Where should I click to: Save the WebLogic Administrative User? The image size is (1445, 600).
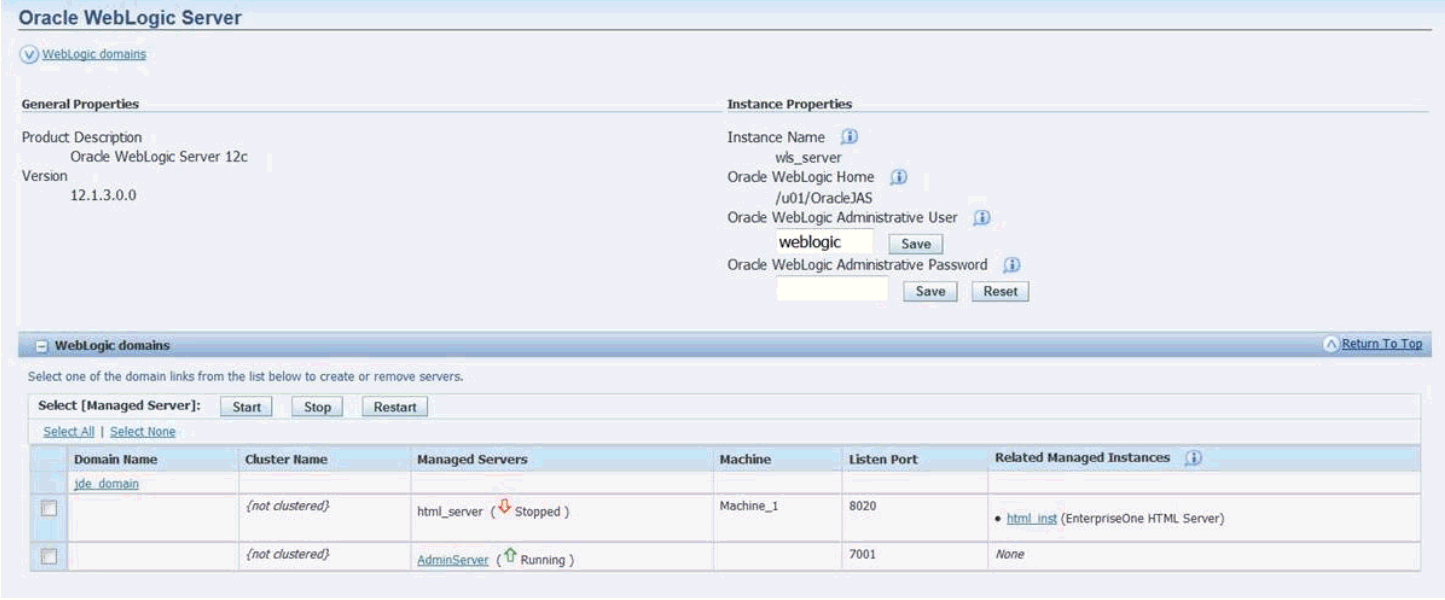pyautogui.click(x=914, y=243)
